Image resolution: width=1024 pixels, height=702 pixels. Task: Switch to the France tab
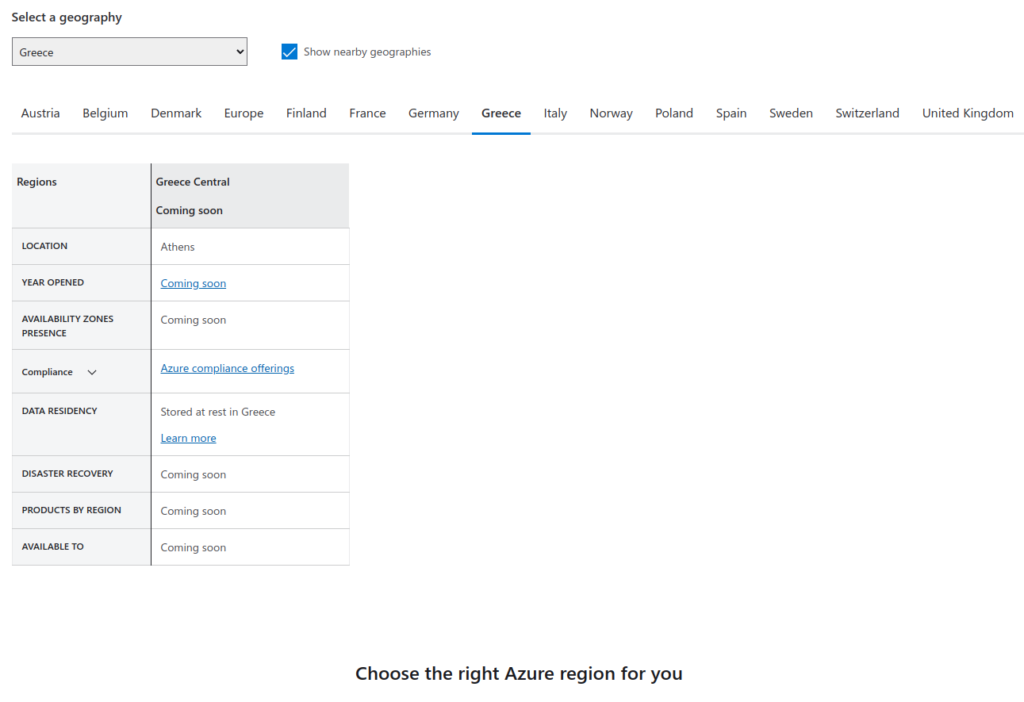pos(368,113)
